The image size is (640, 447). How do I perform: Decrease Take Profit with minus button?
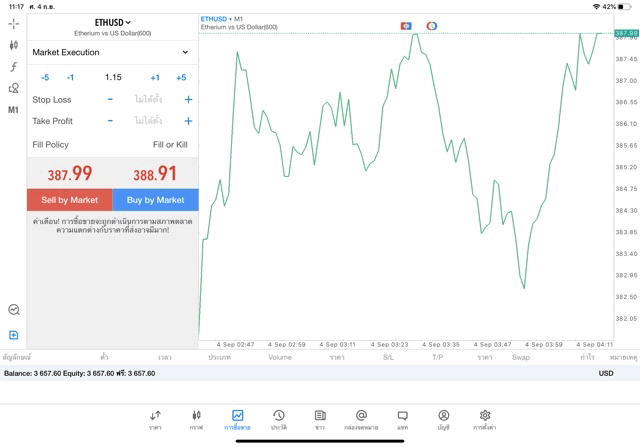[x=110, y=121]
